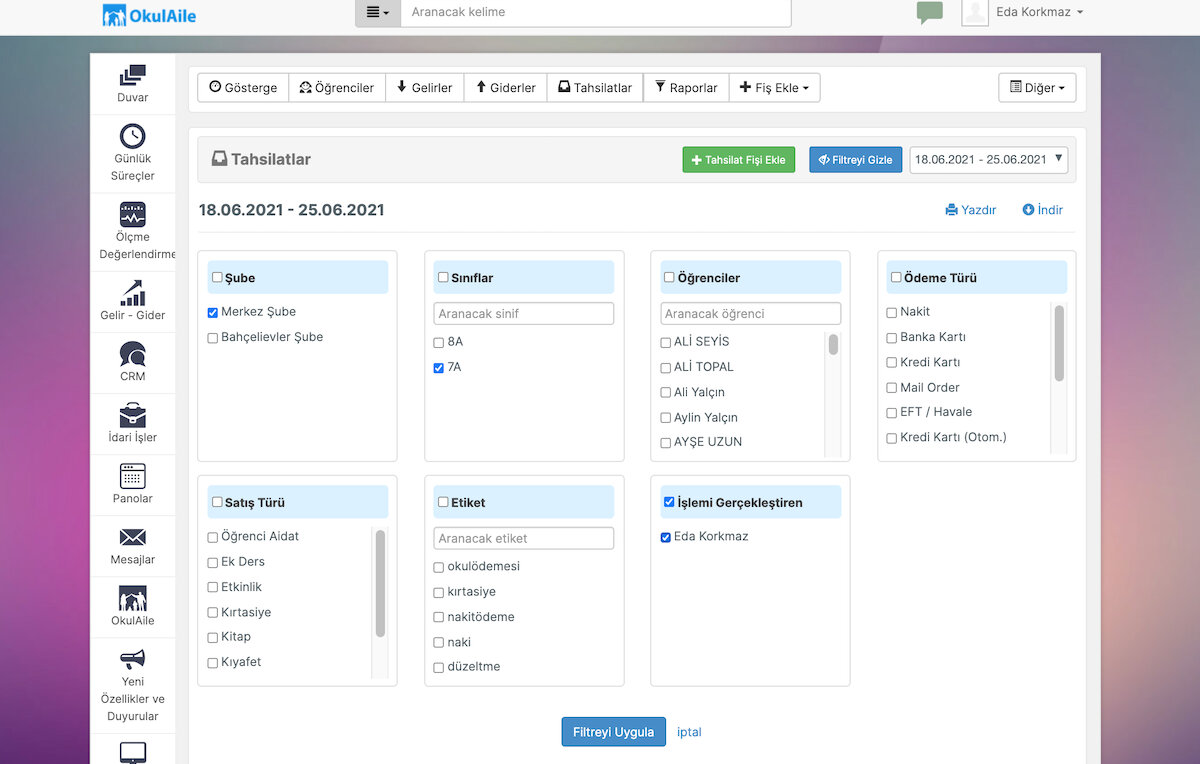The height and width of the screenshot is (764, 1200).
Task: Focus the Aranacak kelime search field
Action: click(596, 12)
